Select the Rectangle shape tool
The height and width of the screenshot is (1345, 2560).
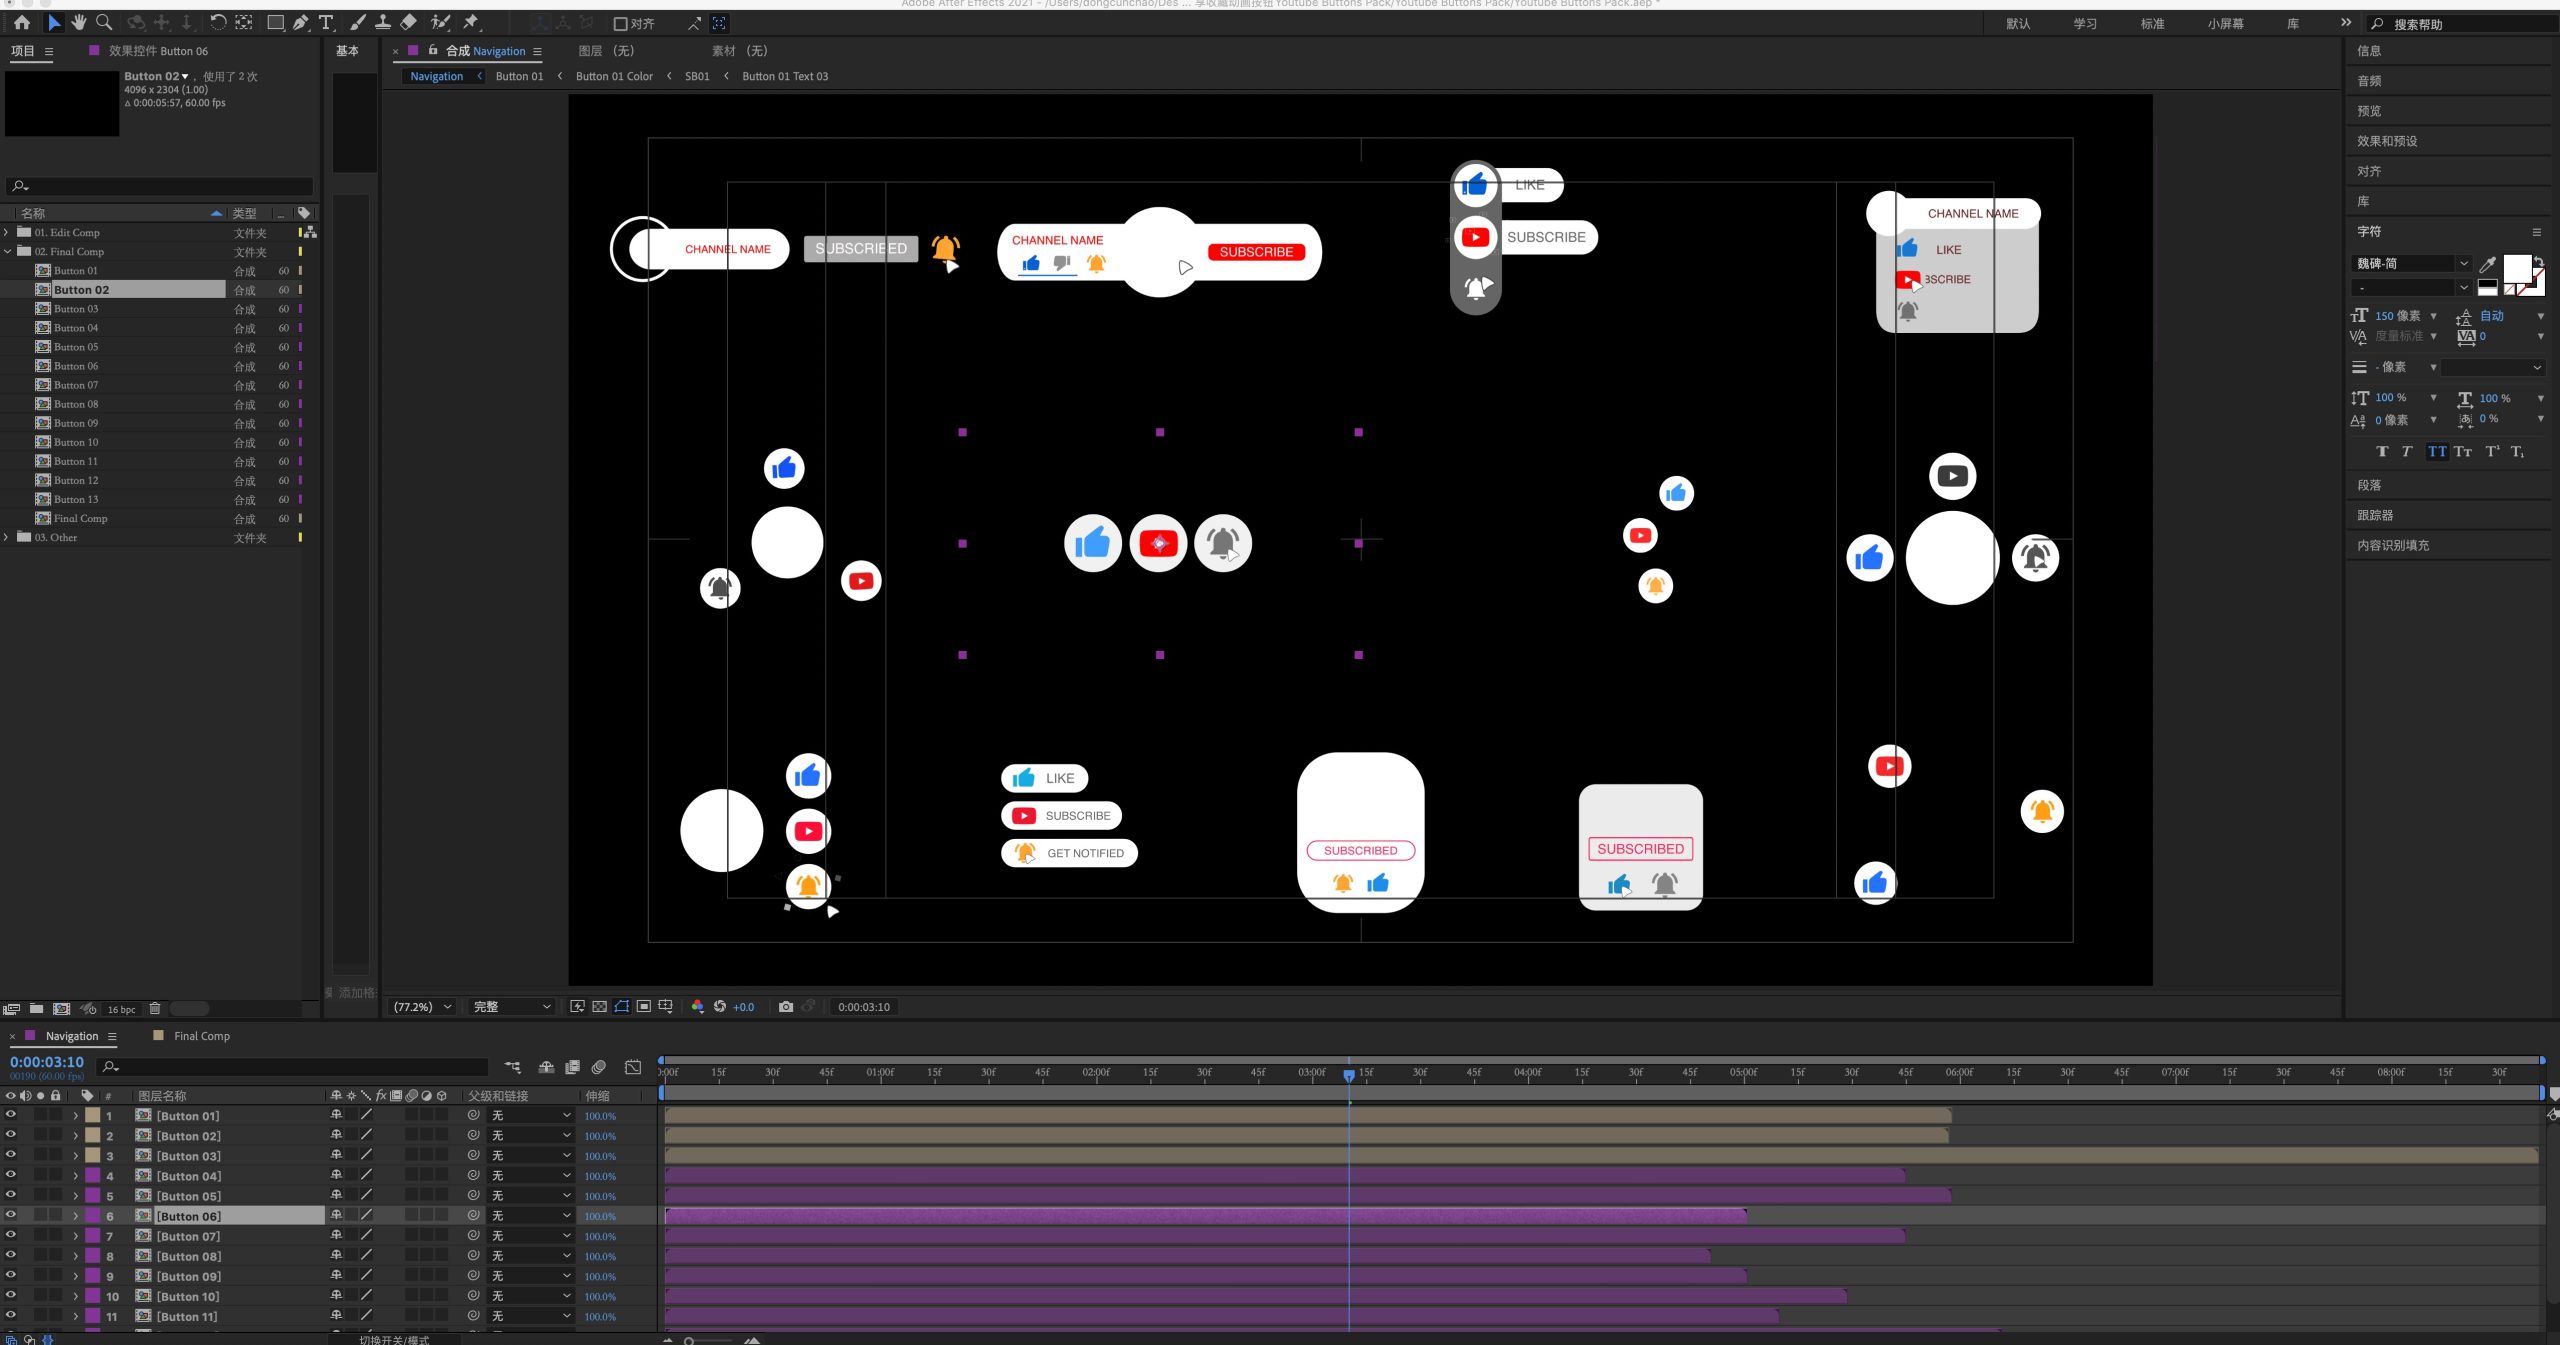pyautogui.click(x=275, y=22)
